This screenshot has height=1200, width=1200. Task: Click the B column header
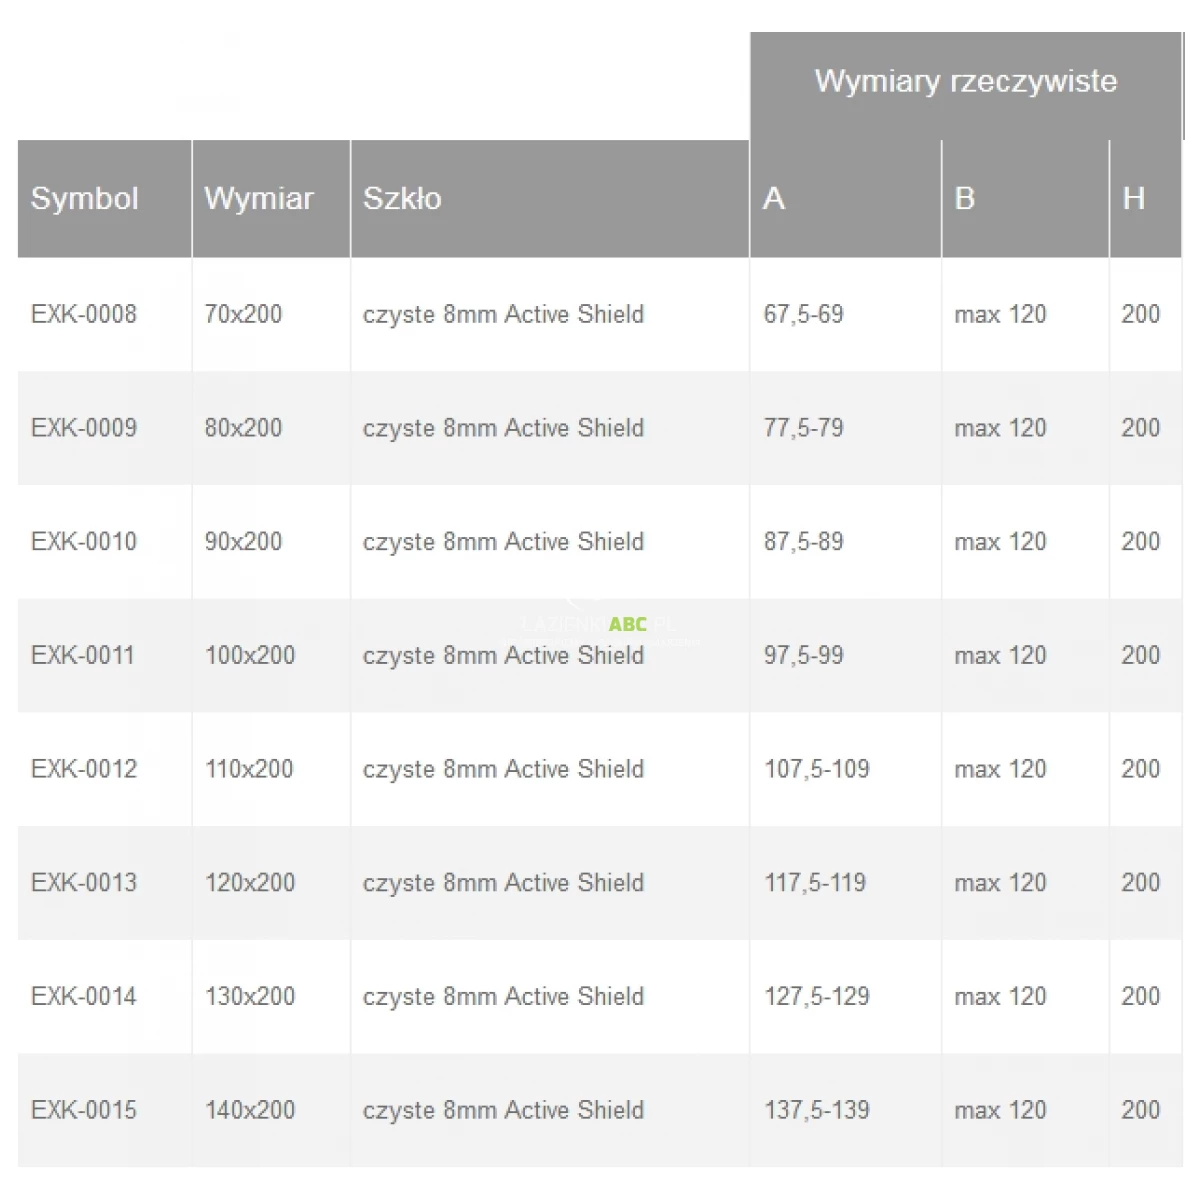[x=965, y=198]
